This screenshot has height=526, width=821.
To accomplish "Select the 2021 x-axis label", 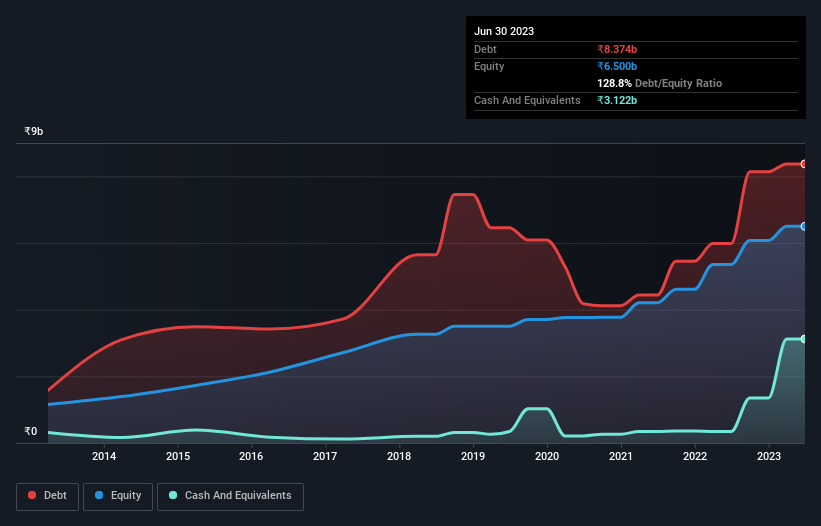I will (x=621, y=456).
